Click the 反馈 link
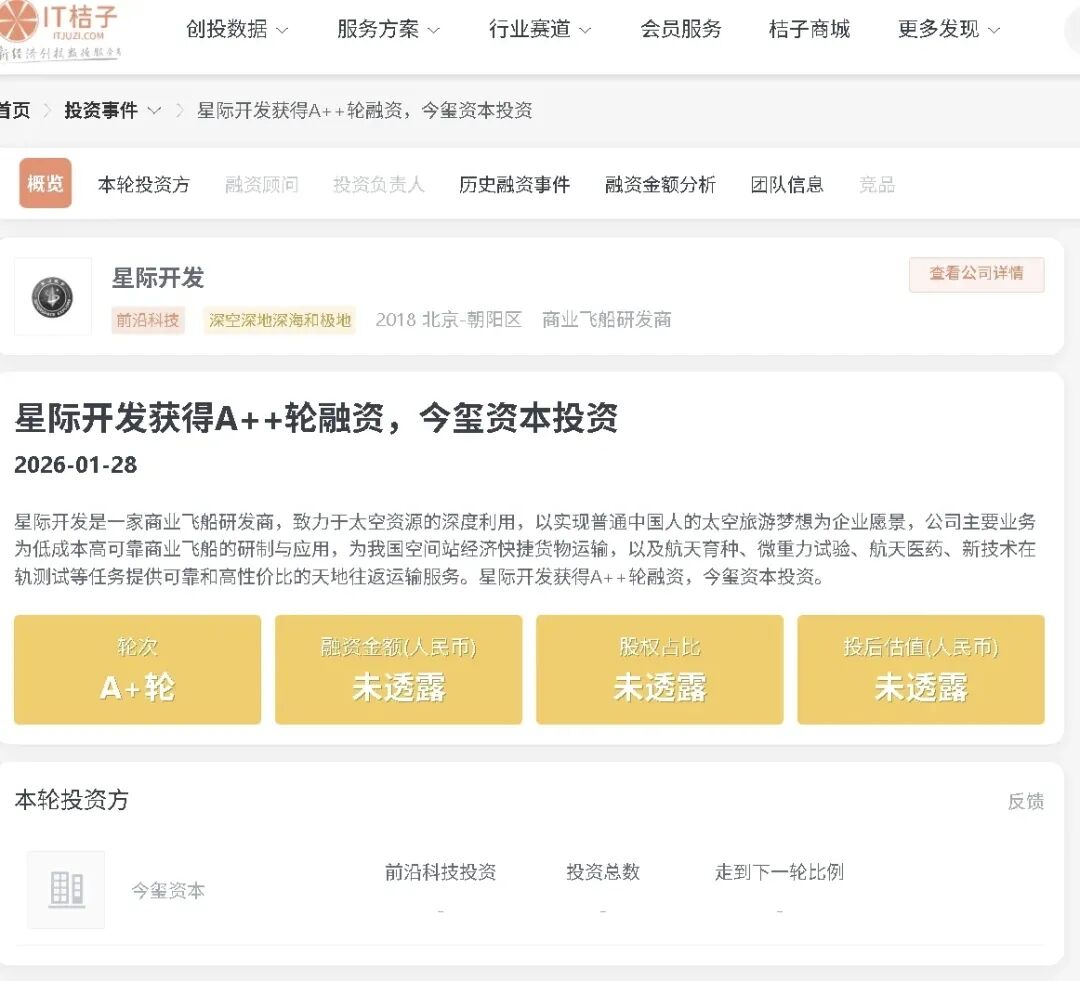This screenshot has width=1080, height=981. [x=1025, y=801]
